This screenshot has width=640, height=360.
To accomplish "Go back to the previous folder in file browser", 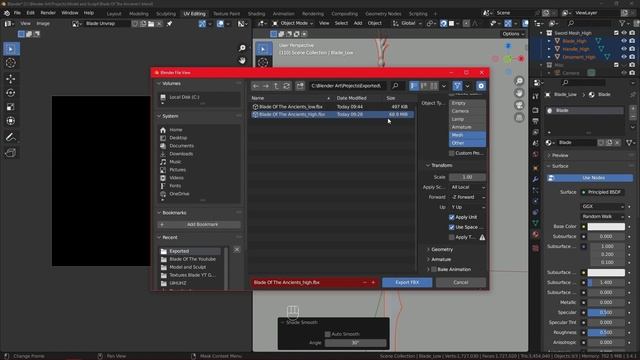I will 256,86.
